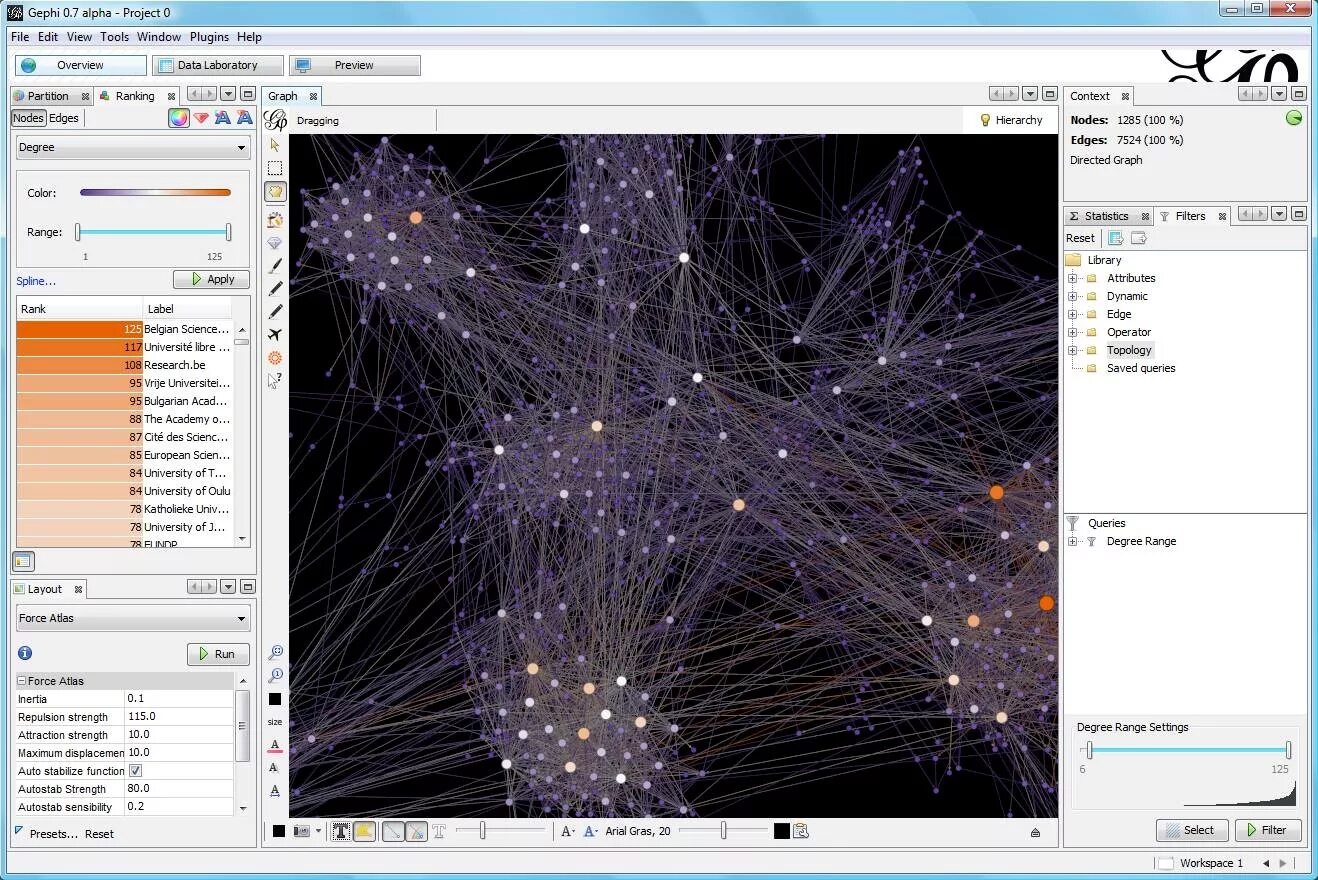The width and height of the screenshot is (1318, 880).
Task: Edit the Repulsion strength value 115.0
Action: (178, 717)
